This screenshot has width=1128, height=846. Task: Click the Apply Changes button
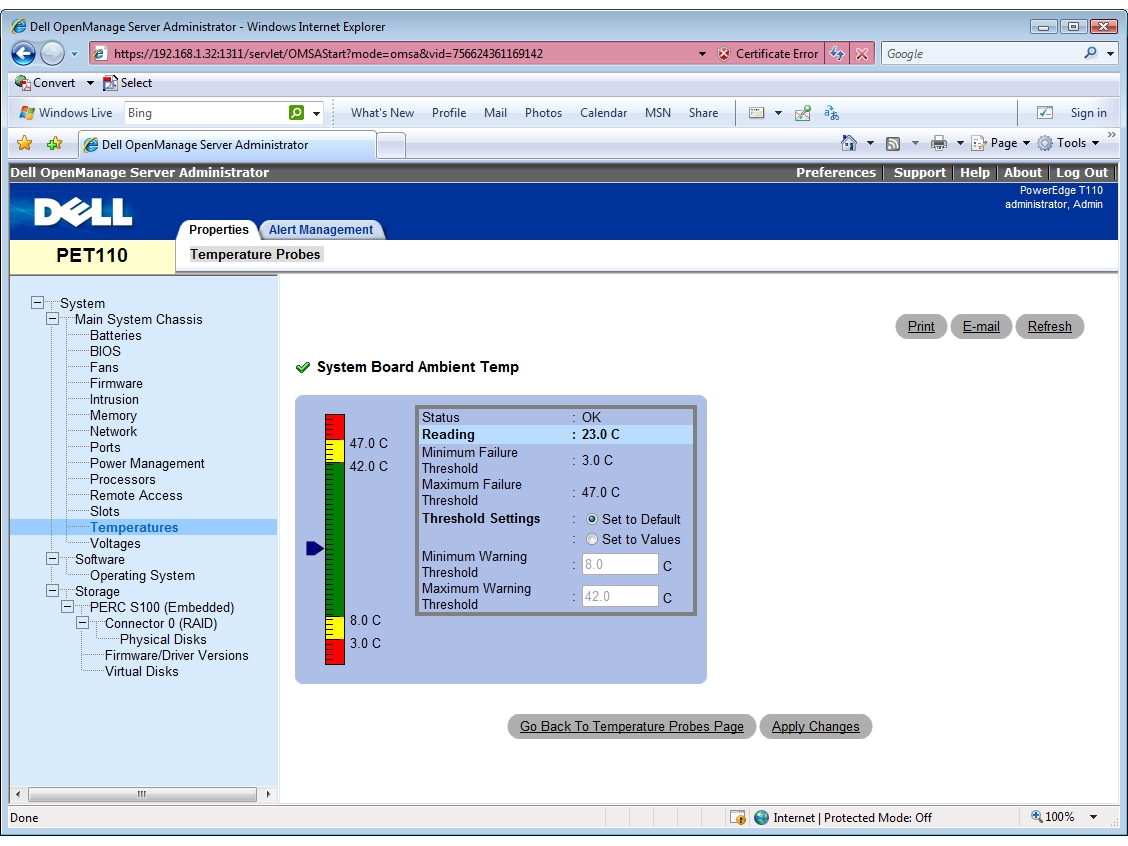click(x=816, y=727)
